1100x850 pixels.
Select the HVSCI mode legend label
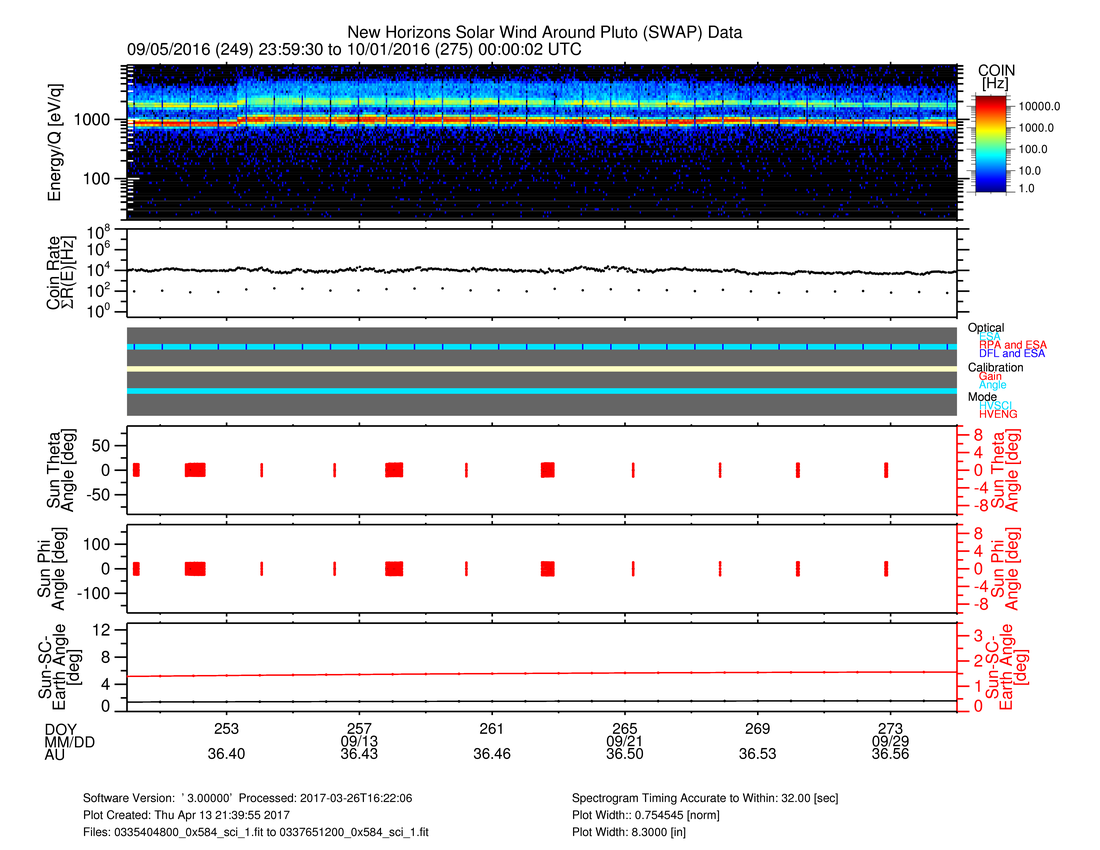coord(999,404)
